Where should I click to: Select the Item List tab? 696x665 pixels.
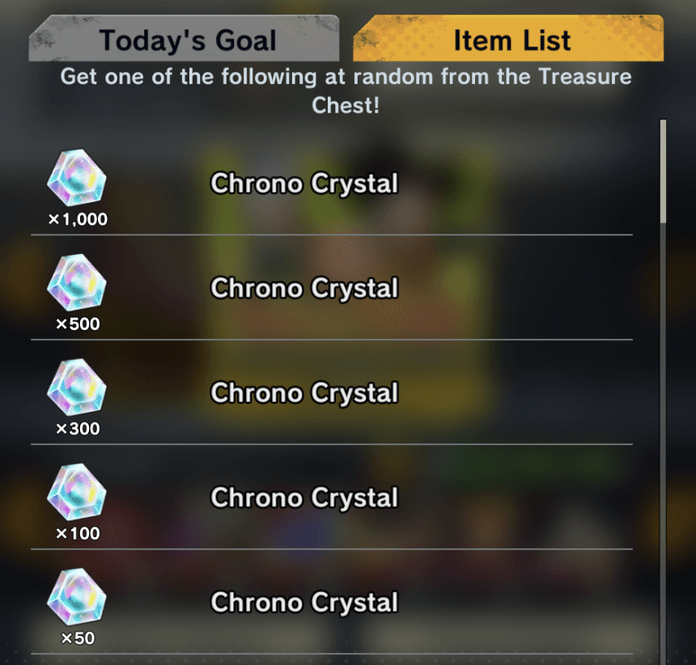[x=511, y=41]
